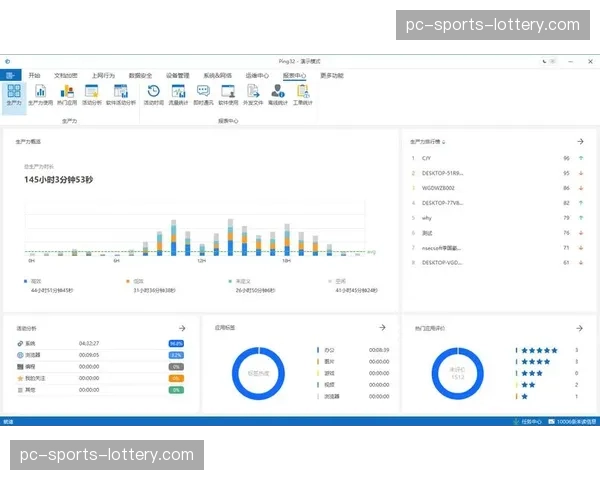The height and width of the screenshot is (480, 600).
Task: Open the 外发文件 ribbon icon
Action: 253,94
